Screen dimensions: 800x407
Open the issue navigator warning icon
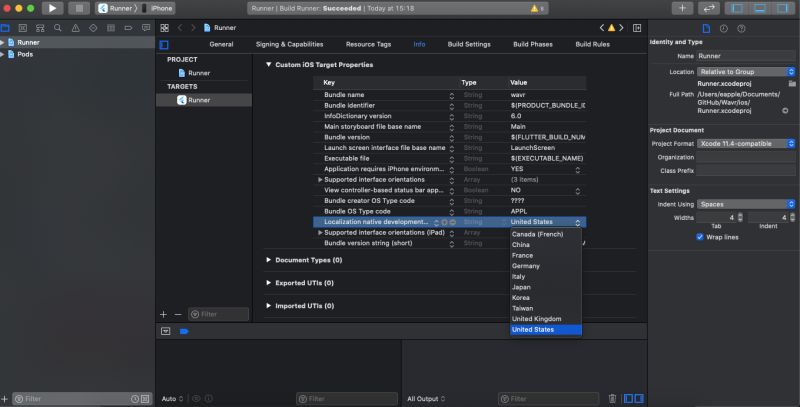(x=76, y=28)
